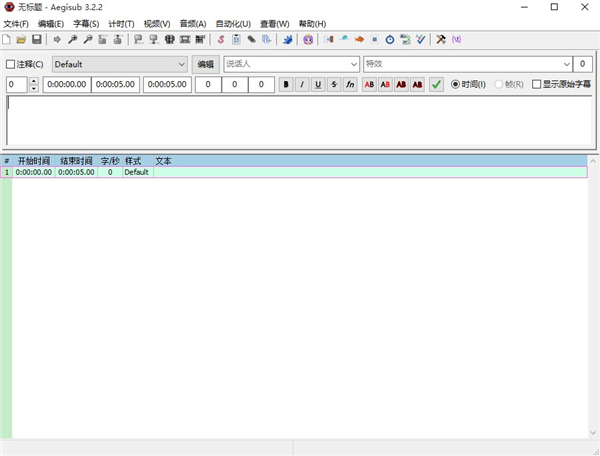Image resolution: width=600 pixels, height=456 pixels.
Task: Click the start time field 0:00:00.00
Action: coord(67,85)
